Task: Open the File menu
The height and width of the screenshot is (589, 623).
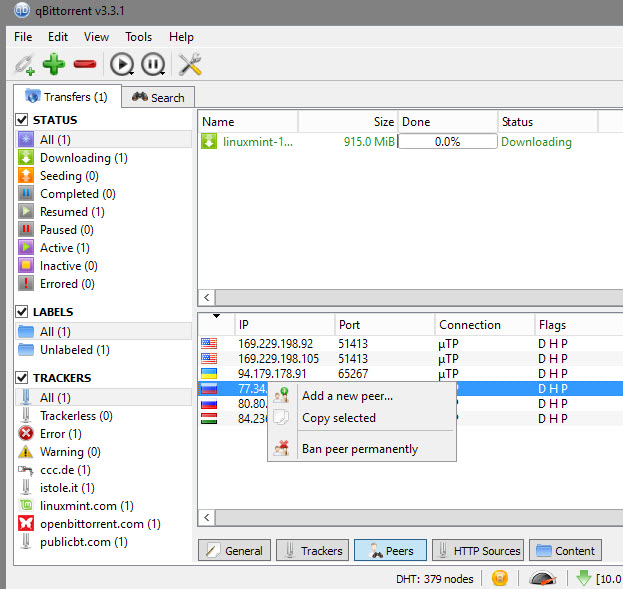Action: click(x=23, y=37)
